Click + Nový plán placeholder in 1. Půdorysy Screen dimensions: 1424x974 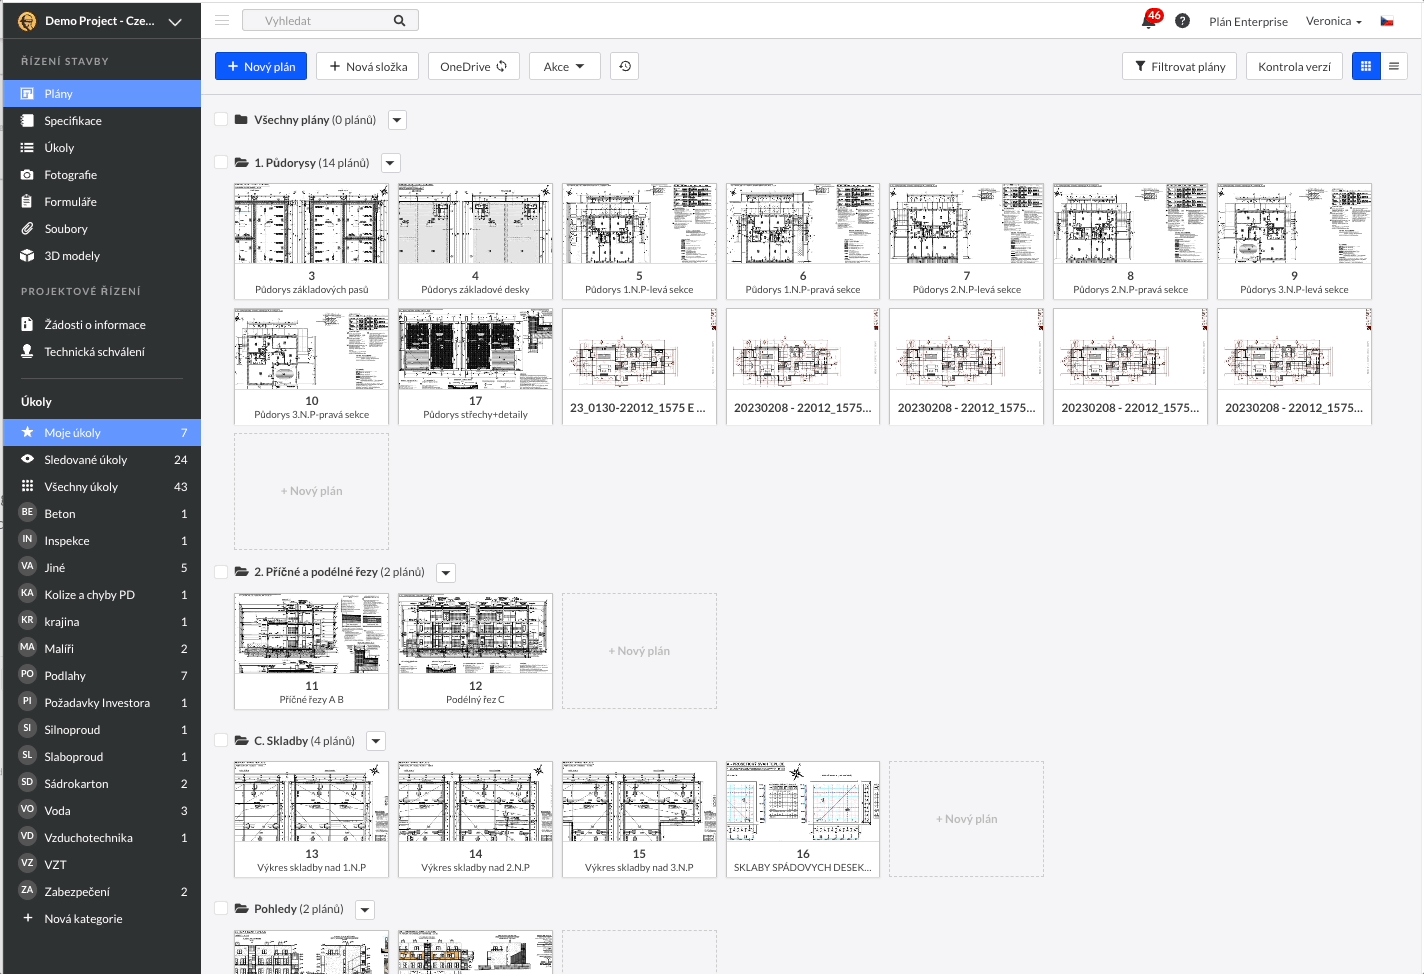pyautogui.click(x=311, y=491)
